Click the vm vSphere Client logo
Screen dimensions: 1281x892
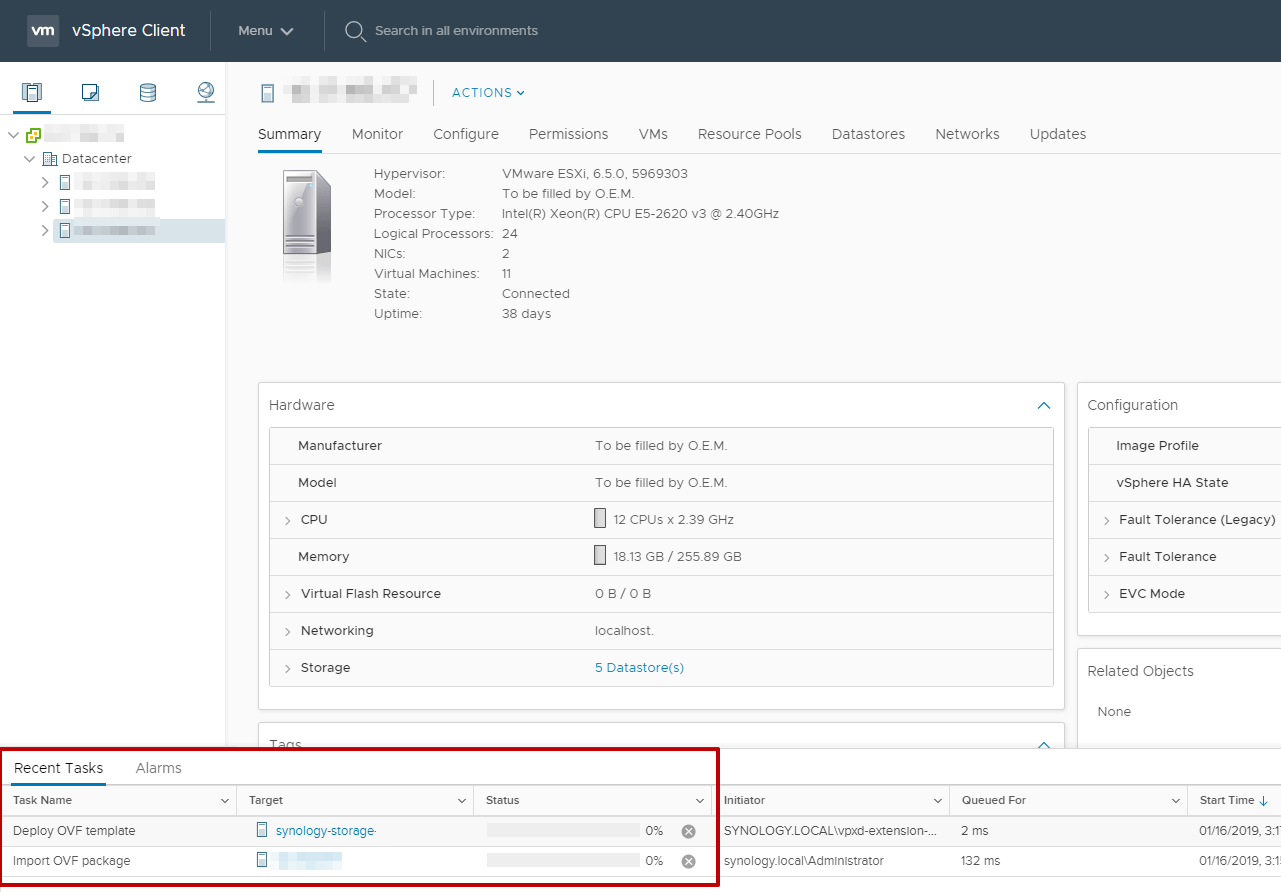click(x=43, y=30)
